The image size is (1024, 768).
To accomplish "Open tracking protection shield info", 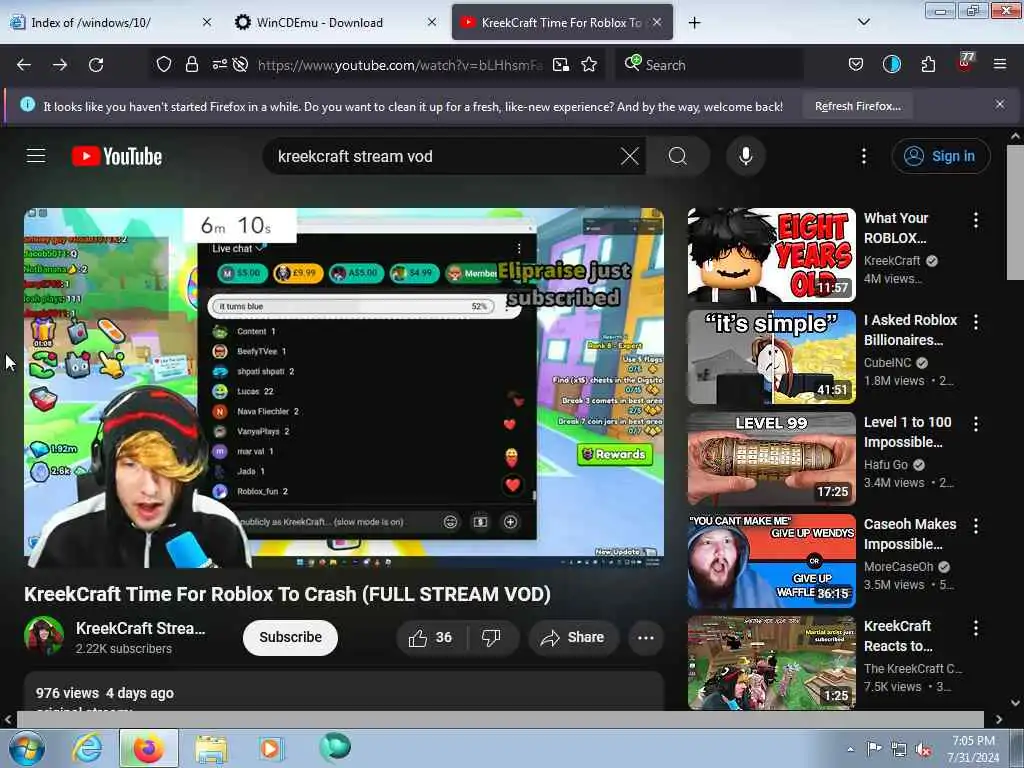I will click(x=164, y=65).
